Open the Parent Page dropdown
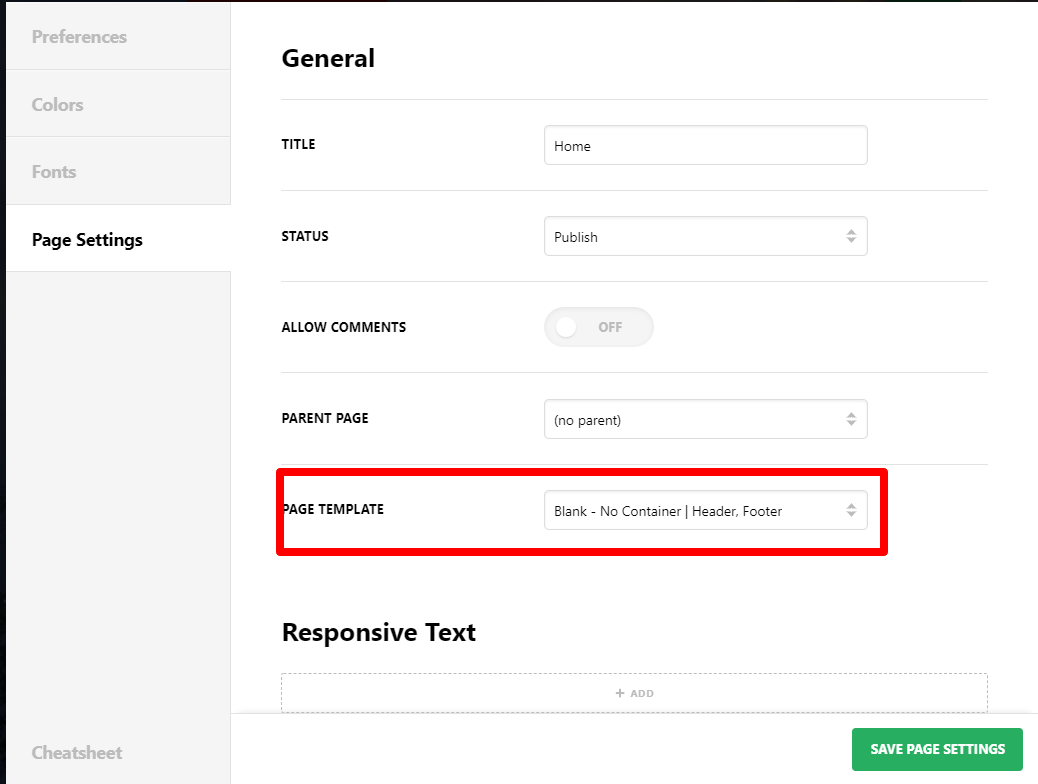 pyautogui.click(x=706, y=419)
